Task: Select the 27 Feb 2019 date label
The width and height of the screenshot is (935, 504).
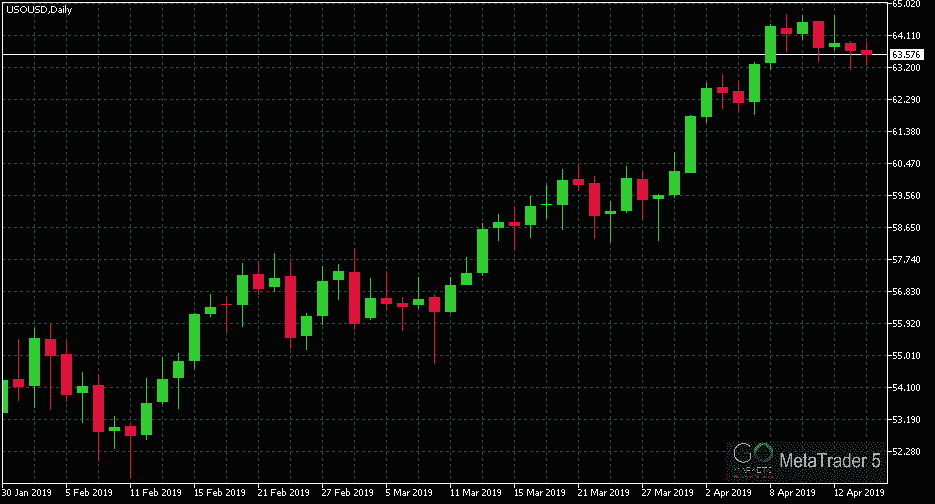Action: [x=348, y=493]
